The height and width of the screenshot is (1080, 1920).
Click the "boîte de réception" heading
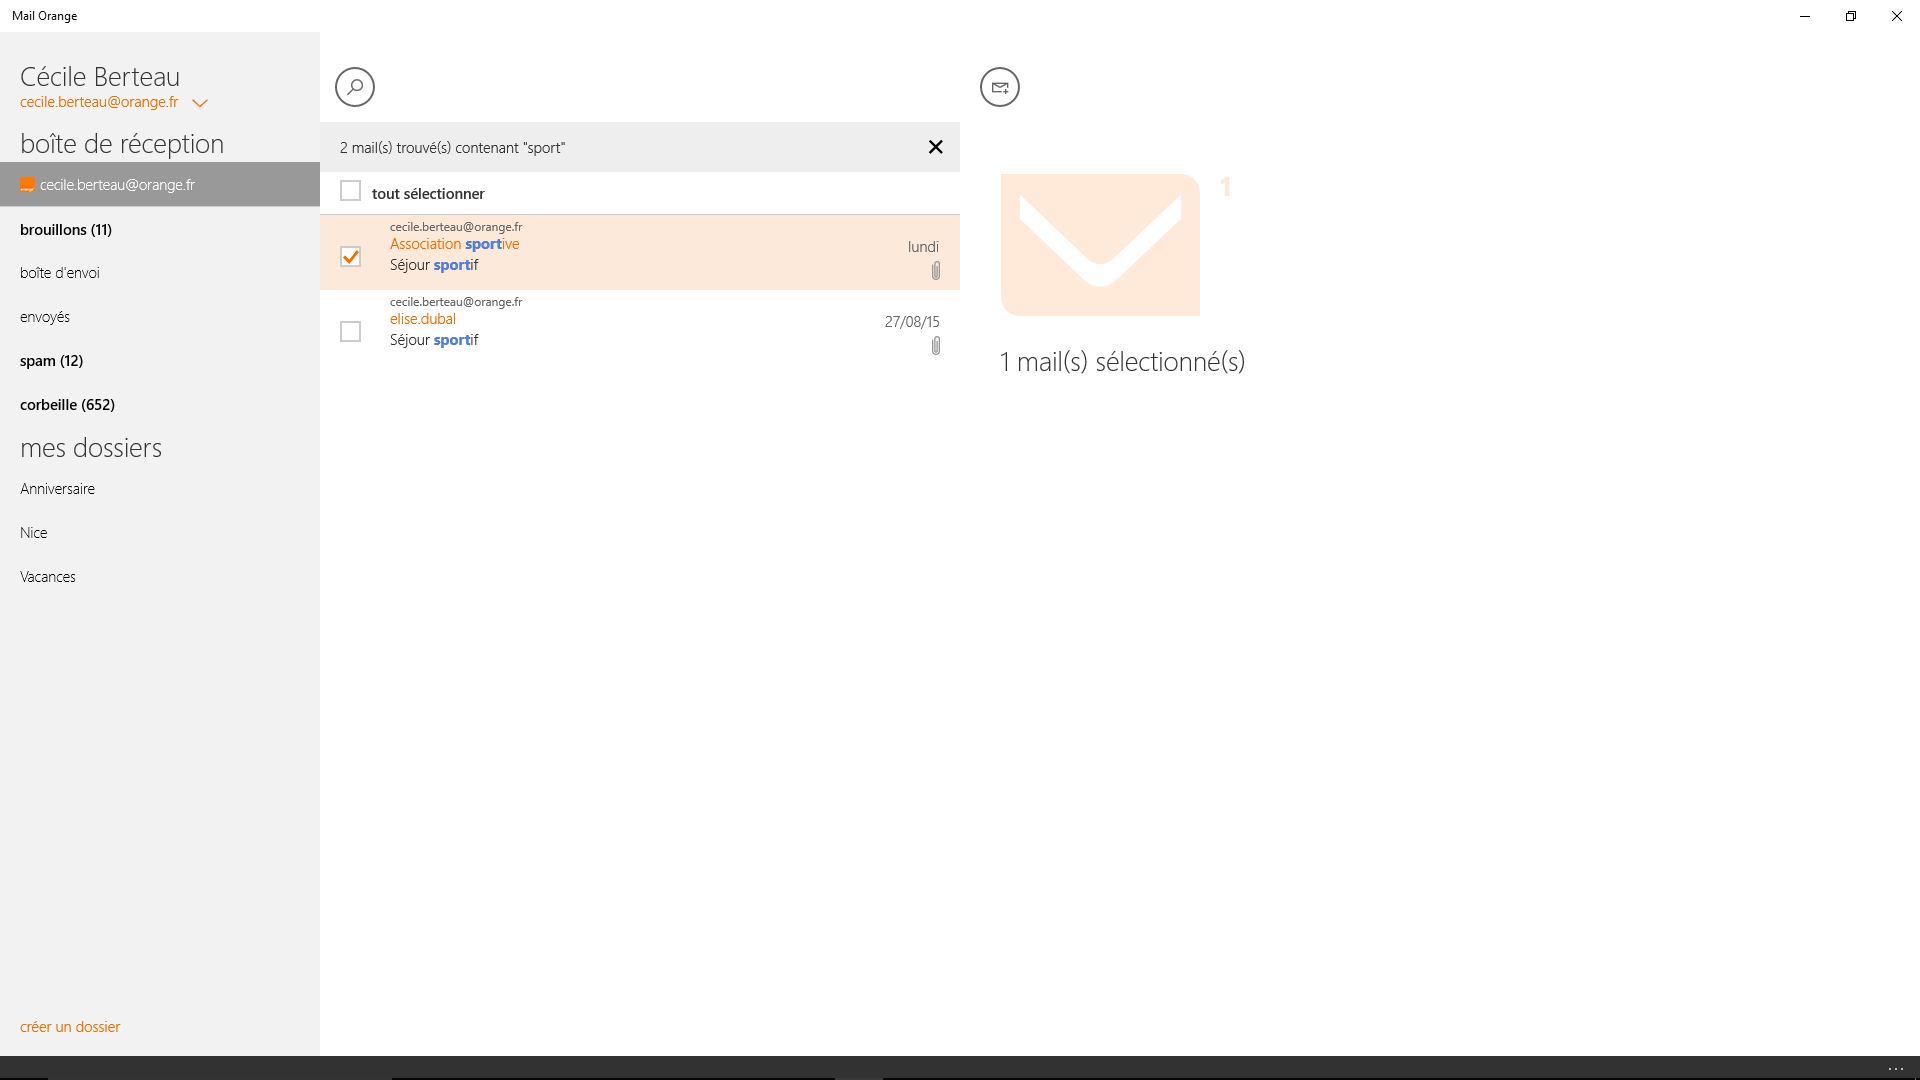(x=122, y=144)
